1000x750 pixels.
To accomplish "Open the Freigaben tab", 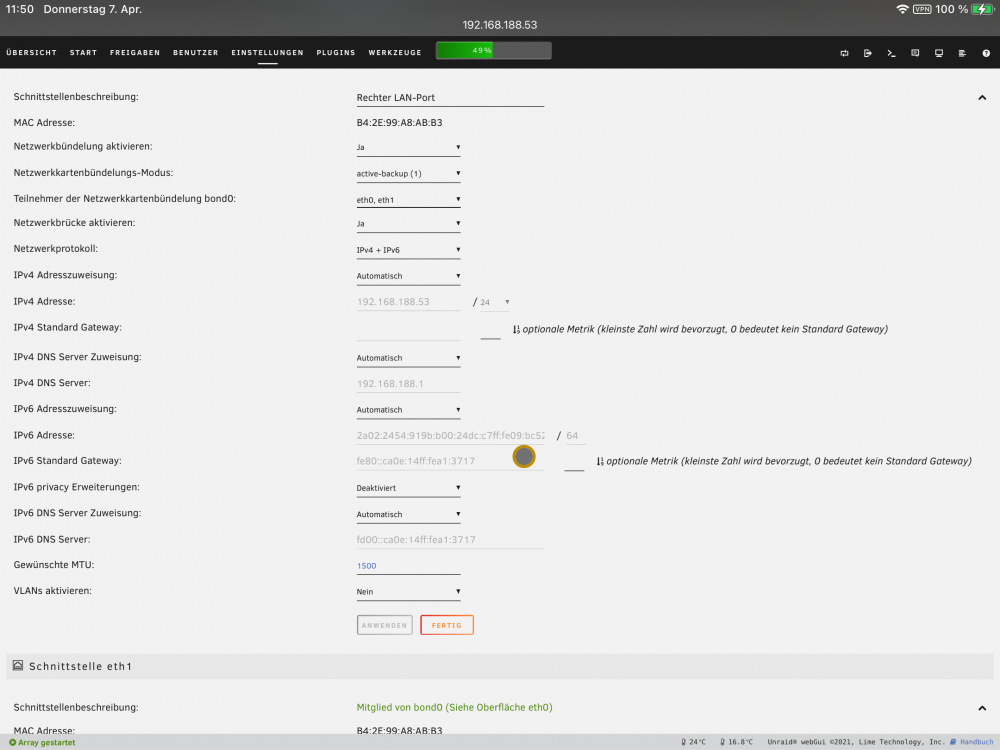I will (x=135, y=53).
